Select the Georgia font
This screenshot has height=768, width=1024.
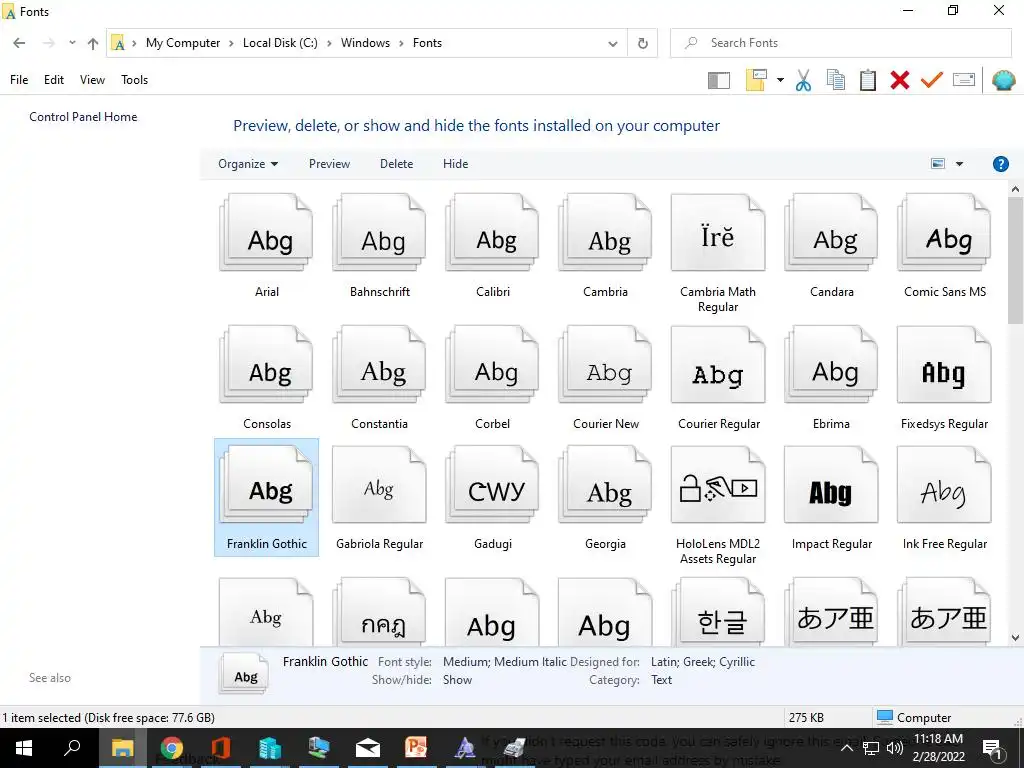[605, 498]
